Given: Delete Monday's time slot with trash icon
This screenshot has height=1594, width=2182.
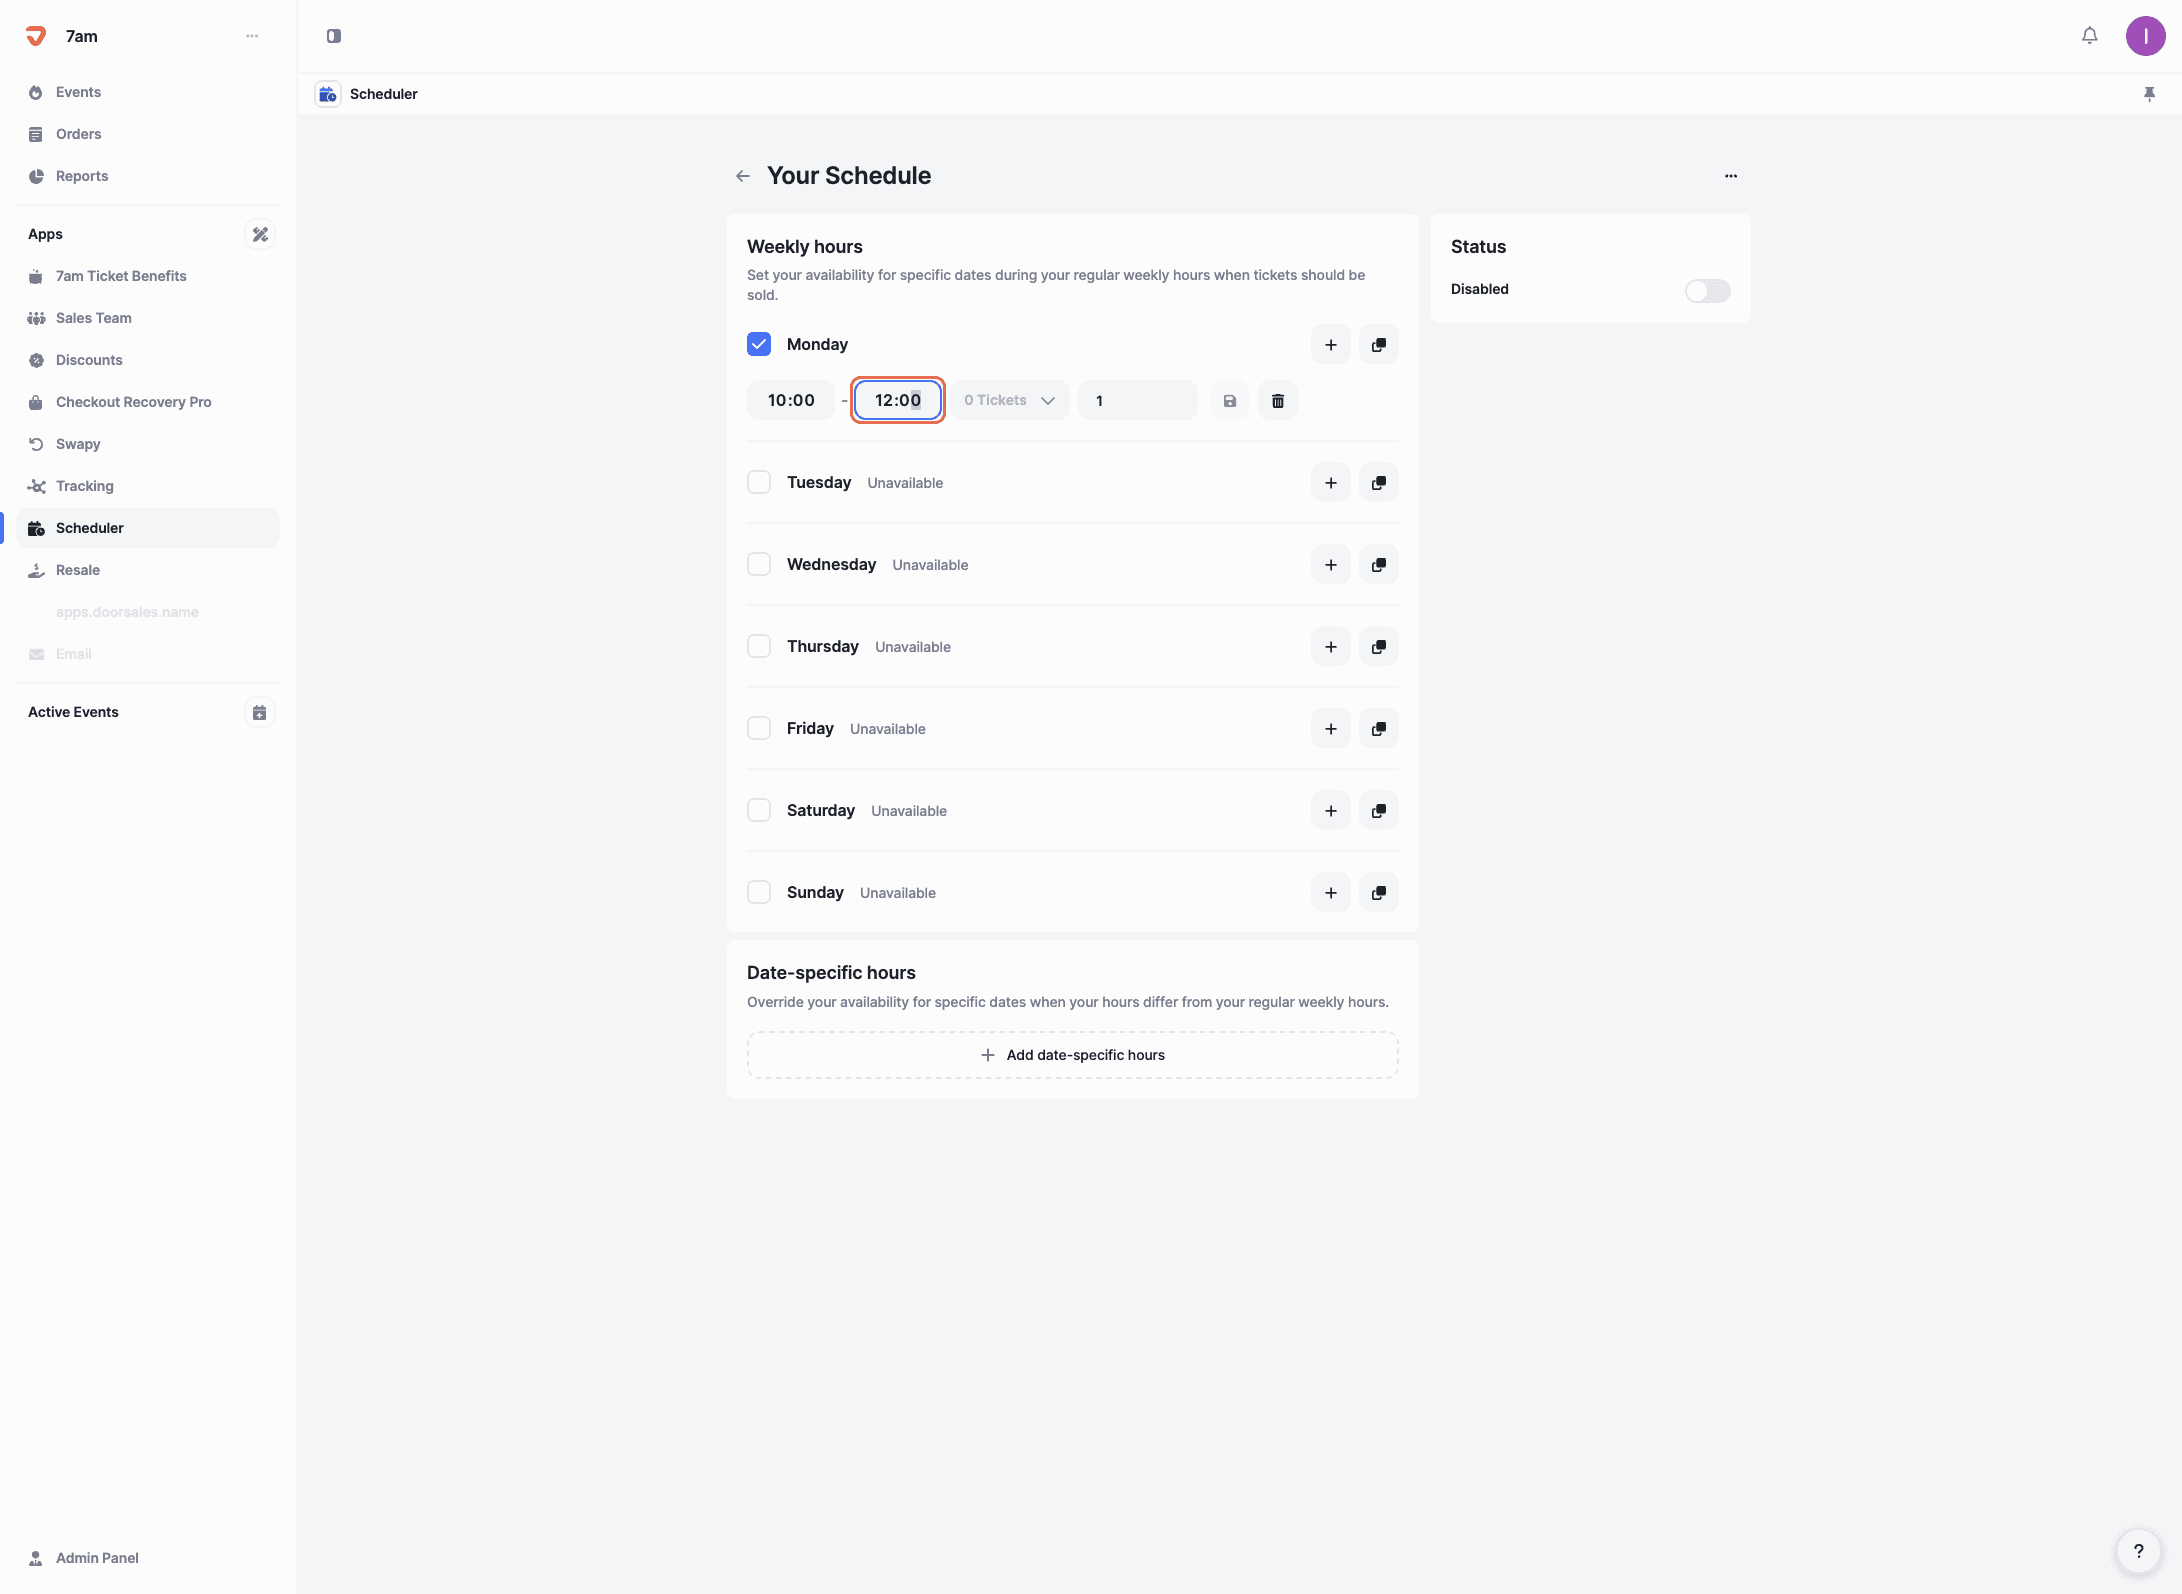Looking at the screenshot, I should [1278, 401].
